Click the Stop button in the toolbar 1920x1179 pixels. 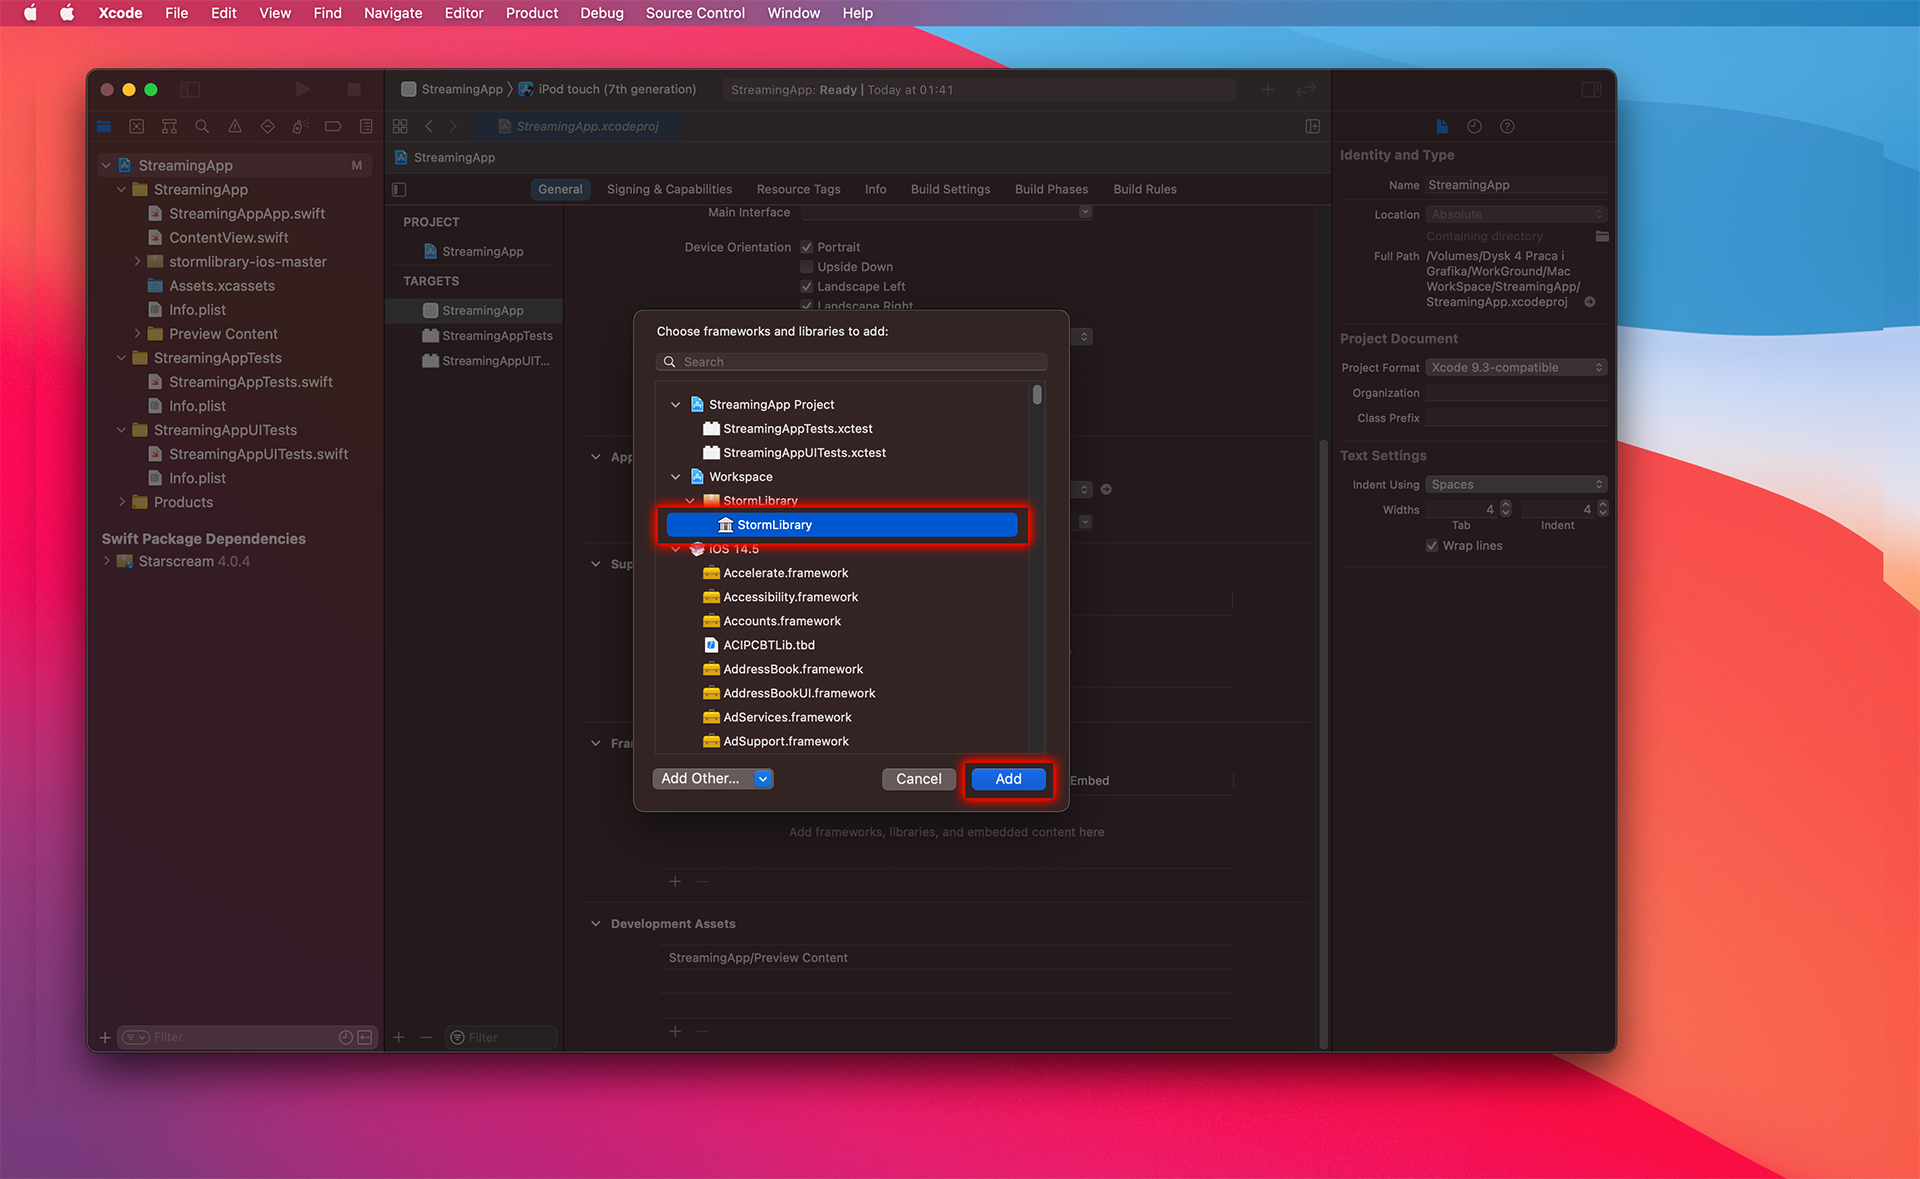point(353,89)
